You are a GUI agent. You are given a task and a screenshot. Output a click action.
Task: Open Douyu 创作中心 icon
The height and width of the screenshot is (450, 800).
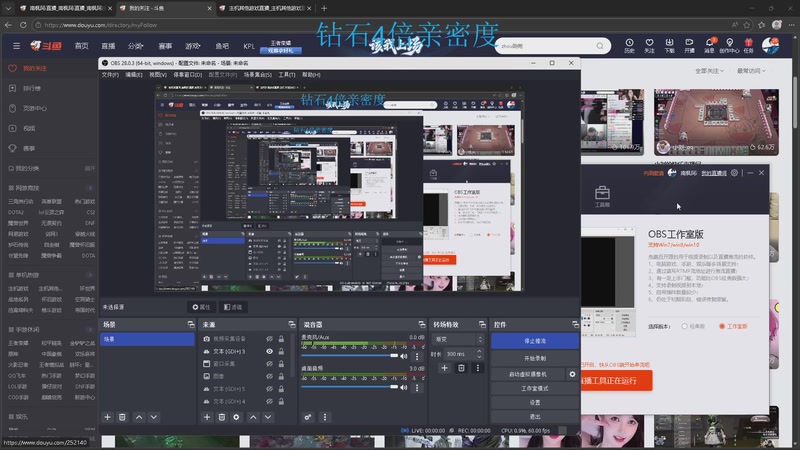click(730, 45)
